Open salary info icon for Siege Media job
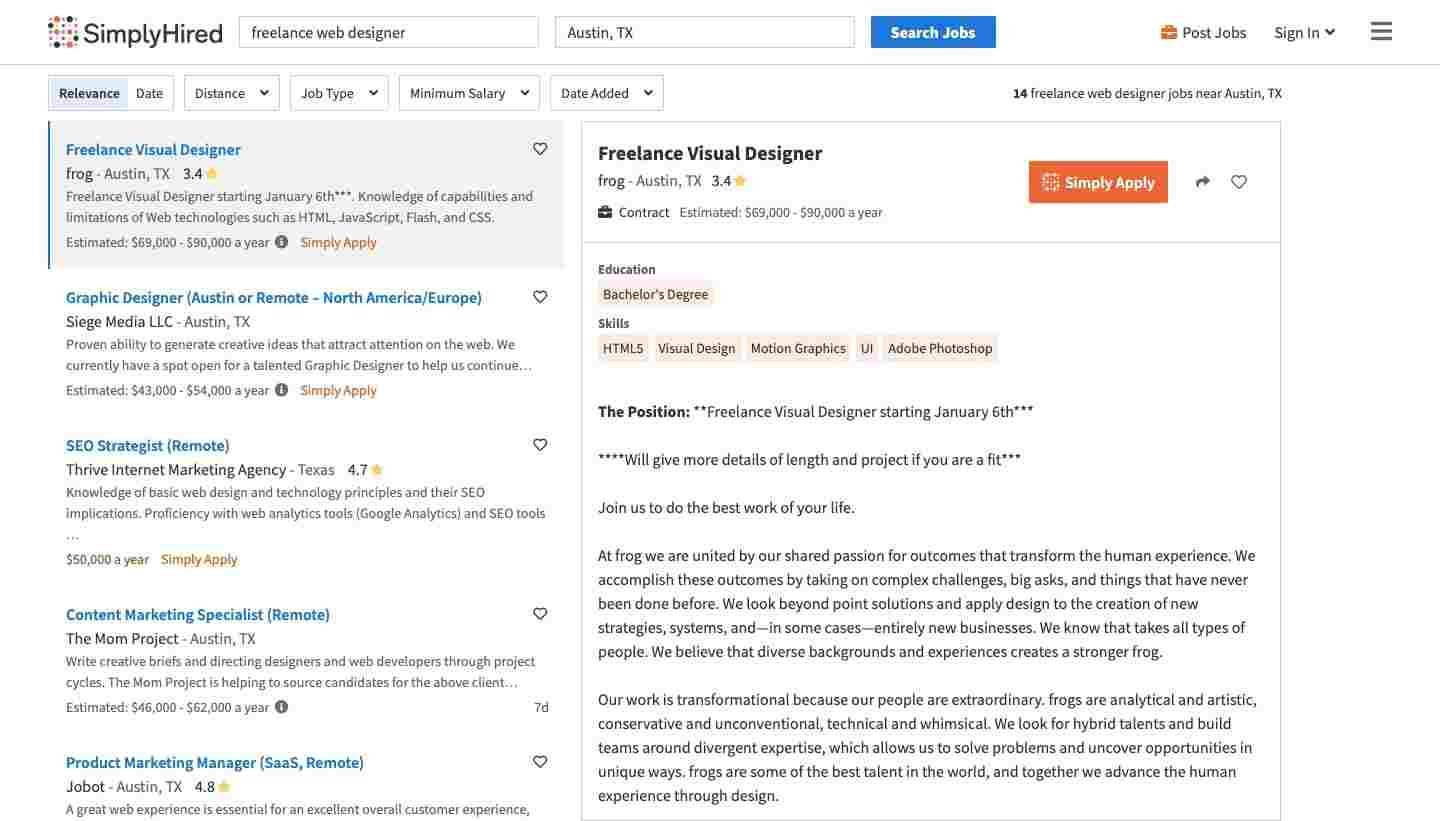 click(x=282, y=390)
